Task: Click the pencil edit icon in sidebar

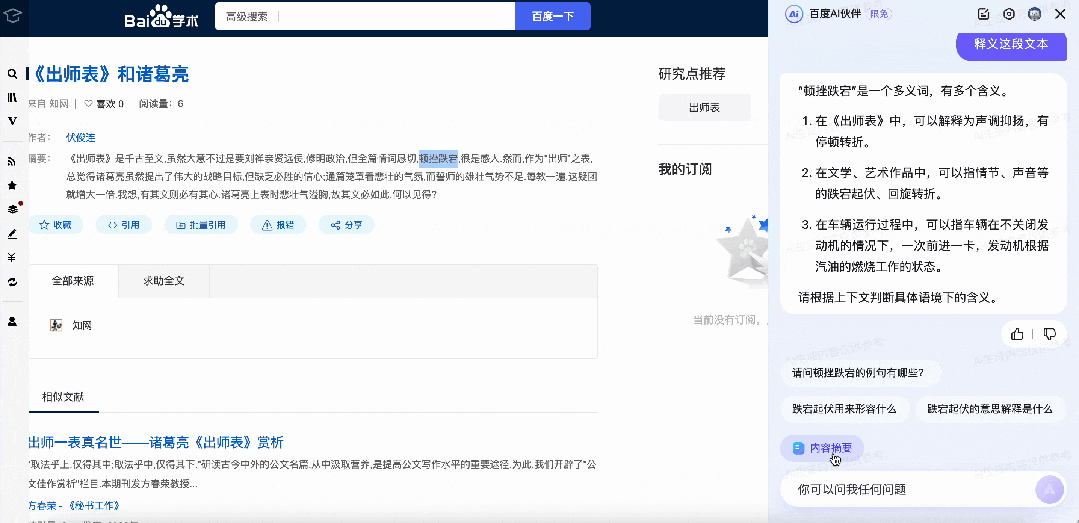Action: click(12, 234)
